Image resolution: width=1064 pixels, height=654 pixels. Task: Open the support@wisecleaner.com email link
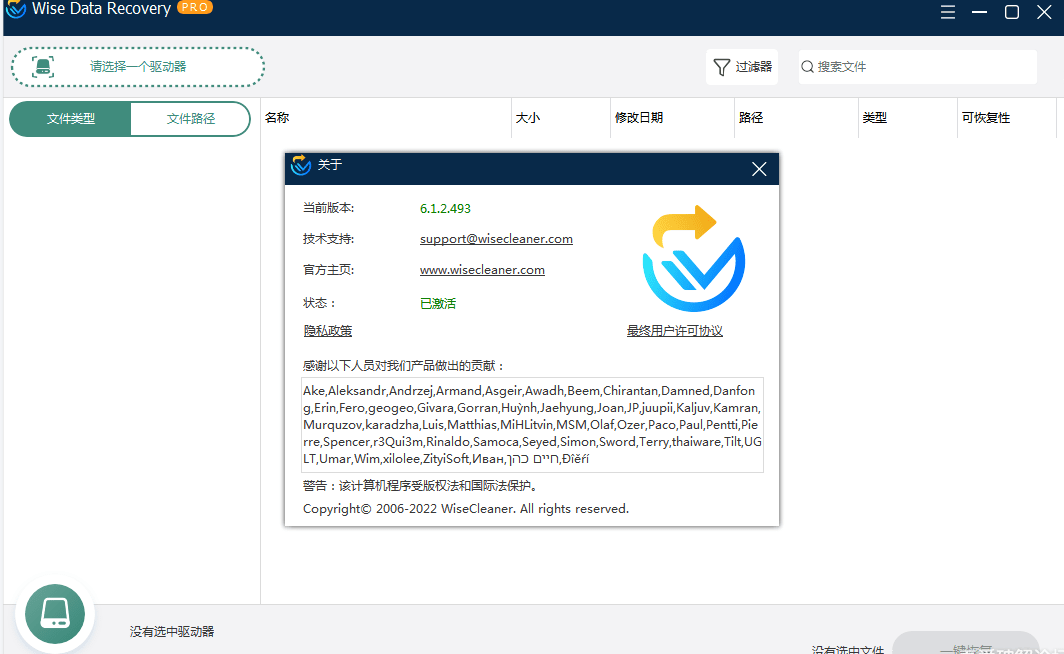point(496,239)
